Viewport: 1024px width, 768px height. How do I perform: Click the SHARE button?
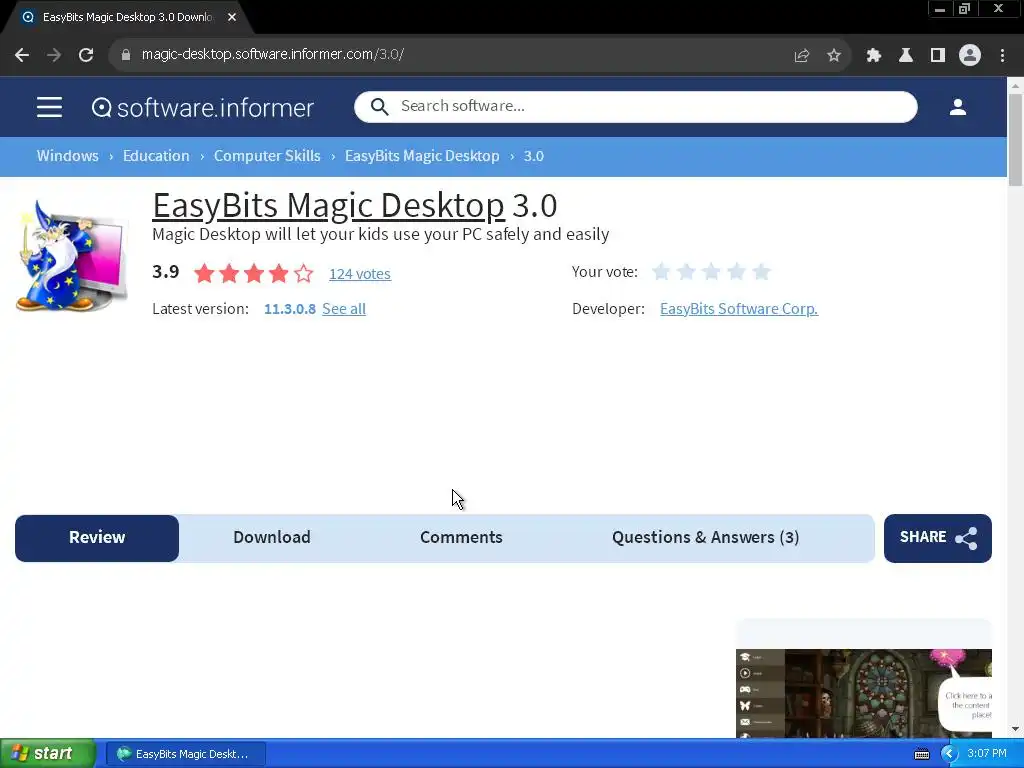pyautogui.click(x=937, y=538)
